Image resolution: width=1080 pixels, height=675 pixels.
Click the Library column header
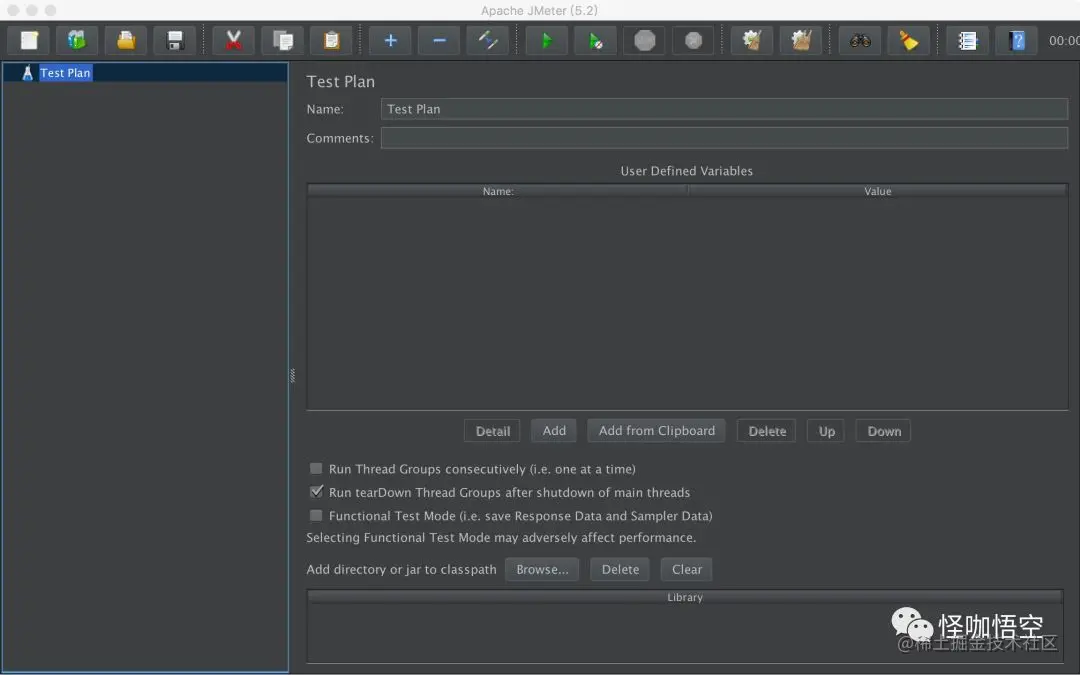685,597
